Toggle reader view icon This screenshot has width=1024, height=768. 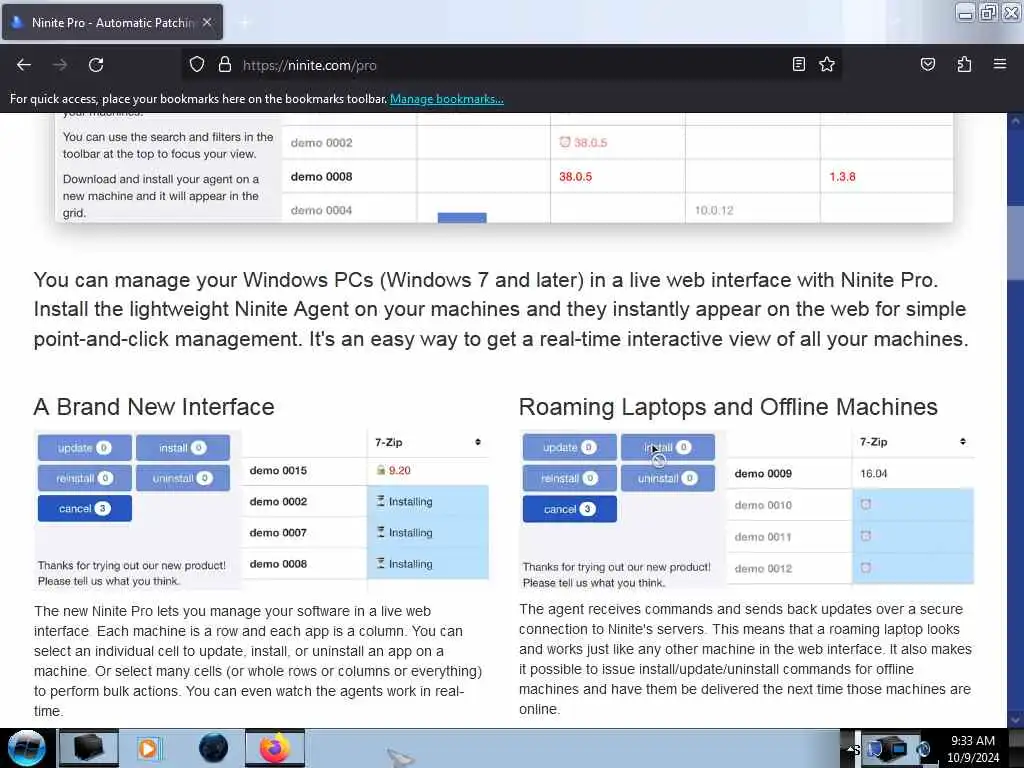[x=799, y=64]
